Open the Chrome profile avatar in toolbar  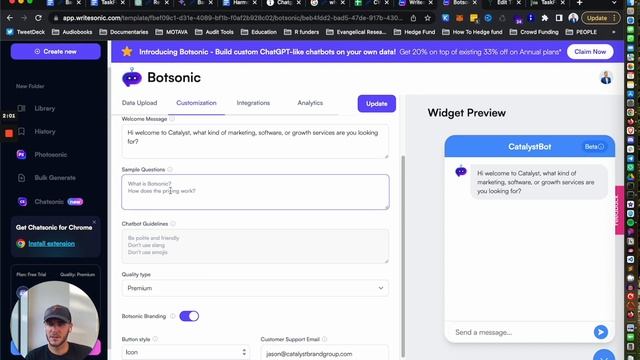pyautogui.click(x=573, y=18)
